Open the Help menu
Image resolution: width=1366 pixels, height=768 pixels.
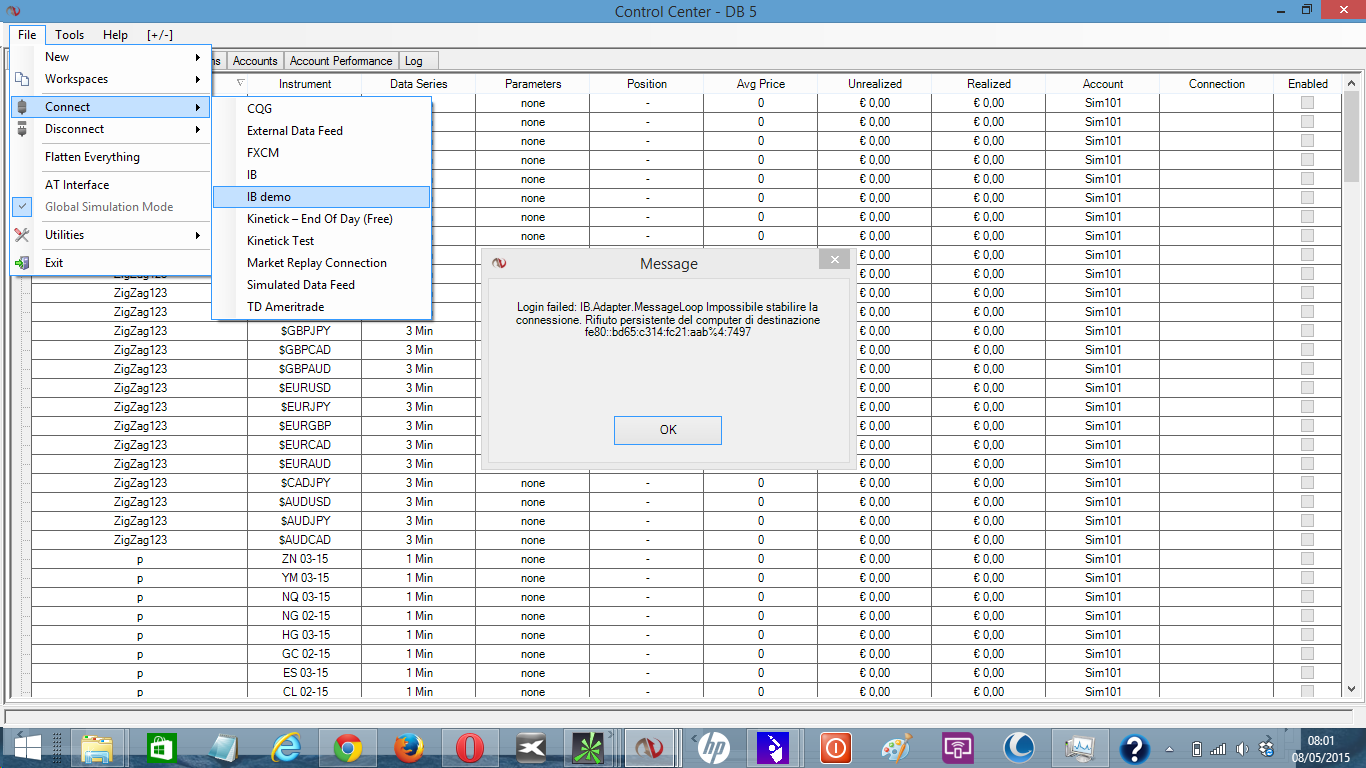point(116,35)
